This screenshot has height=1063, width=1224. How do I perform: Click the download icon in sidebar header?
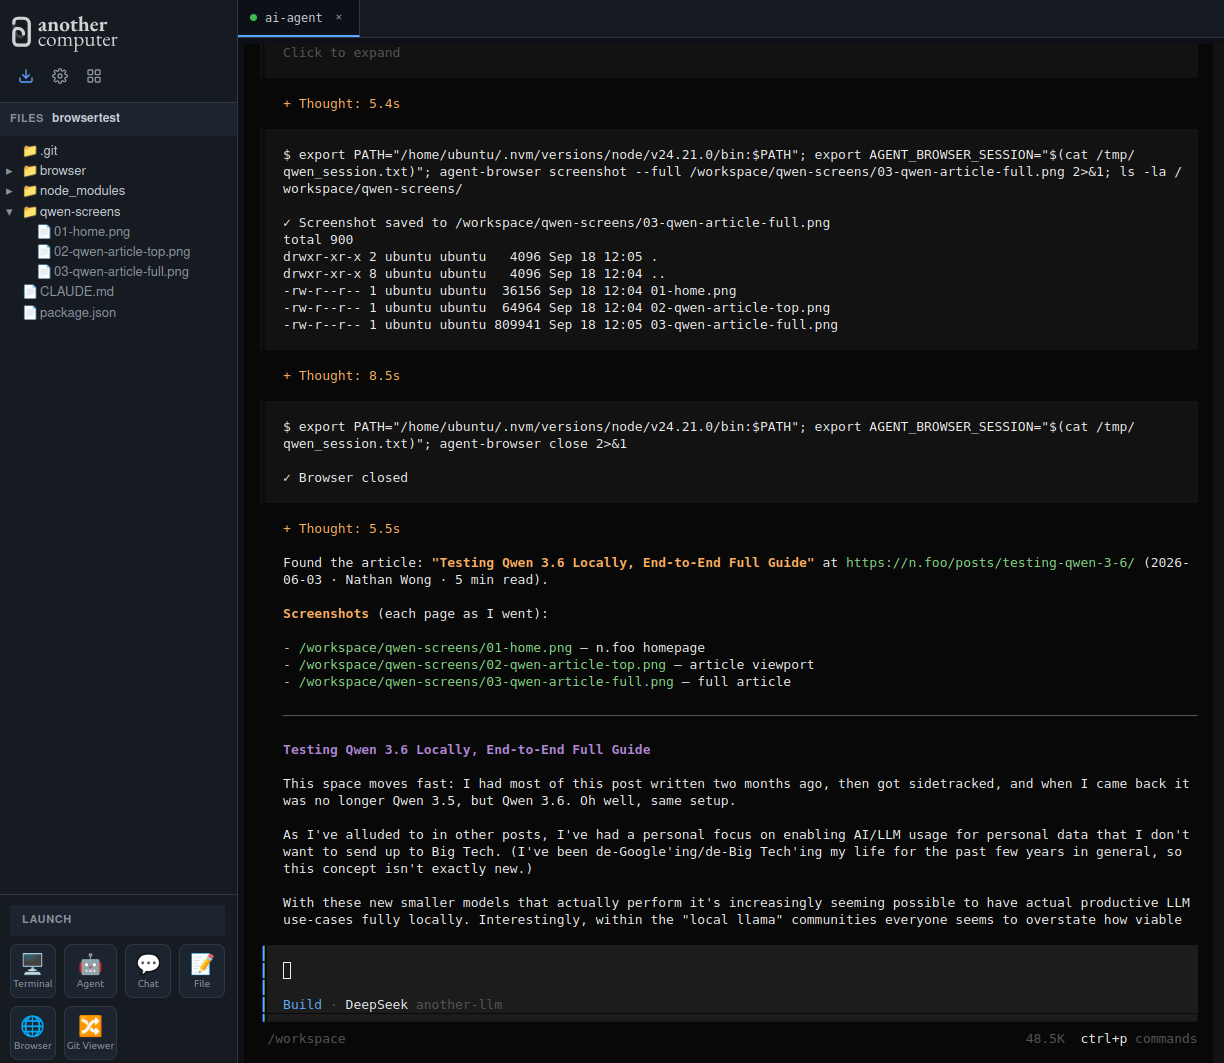[x=26, y=76]
